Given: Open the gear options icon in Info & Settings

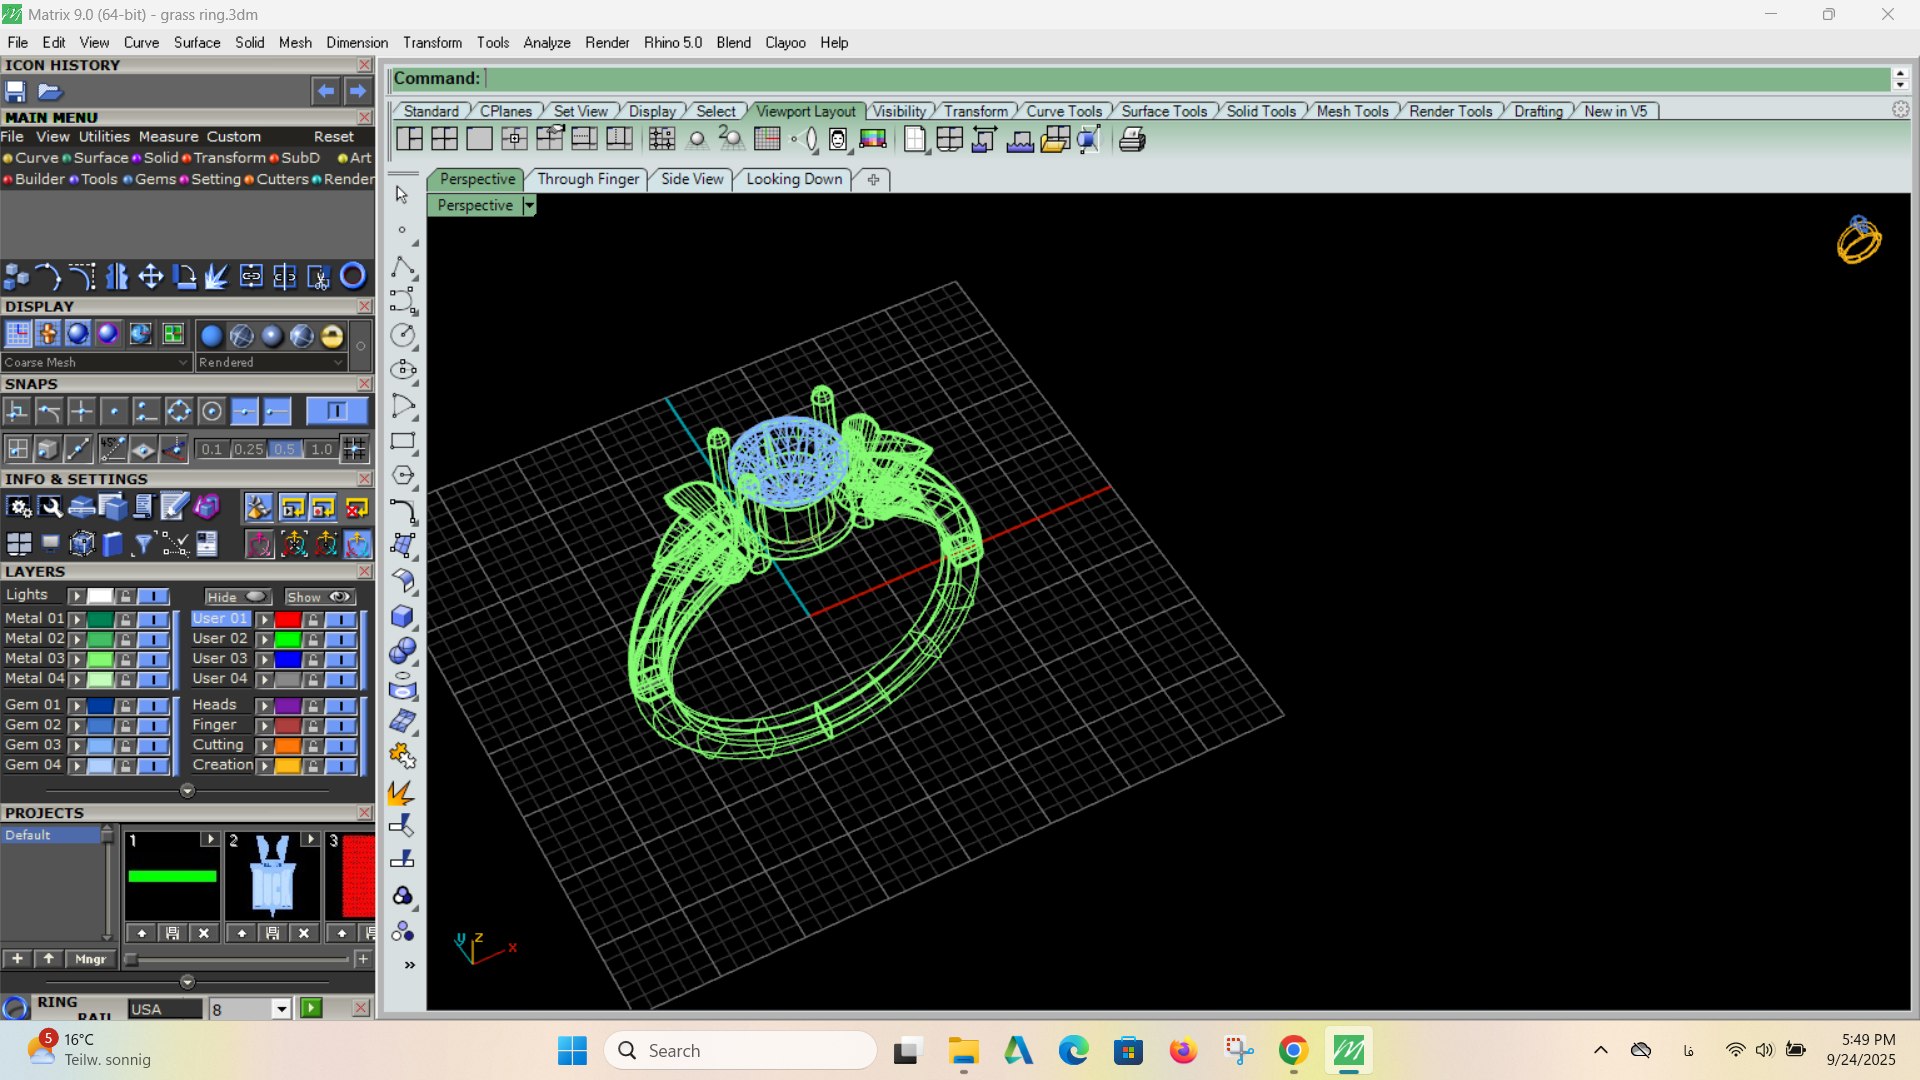Looking at the screenshot, I should pos(19,508).
